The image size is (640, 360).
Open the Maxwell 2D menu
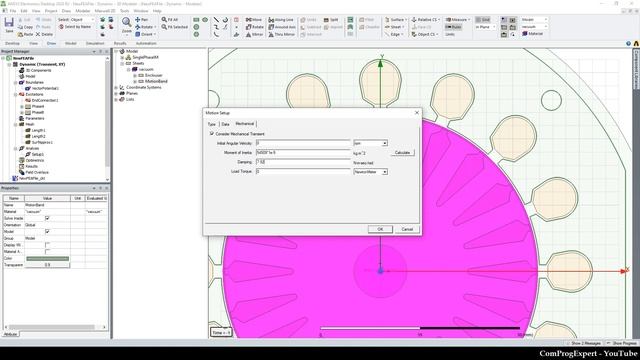[105, 11]
